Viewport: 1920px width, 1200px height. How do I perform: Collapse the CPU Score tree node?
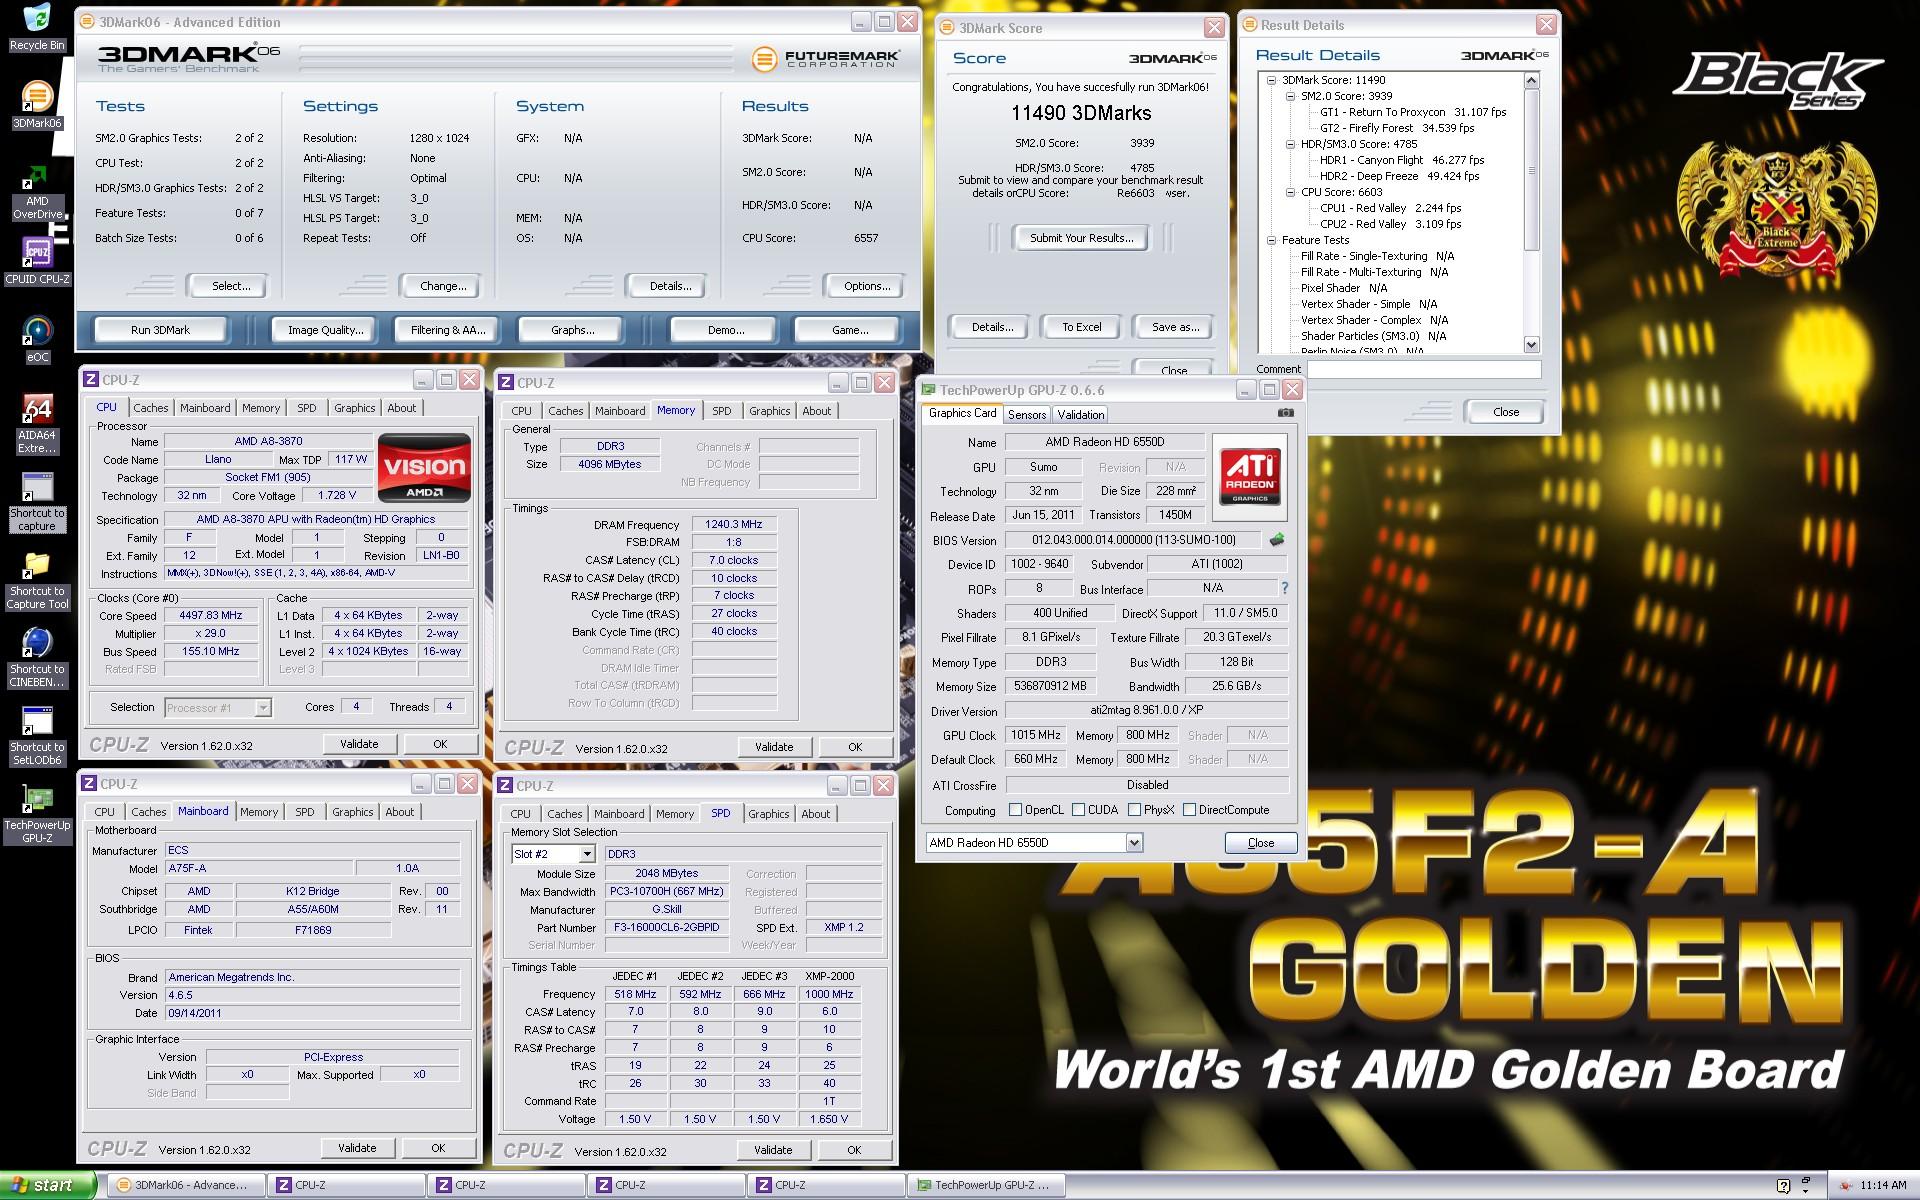1290,192
